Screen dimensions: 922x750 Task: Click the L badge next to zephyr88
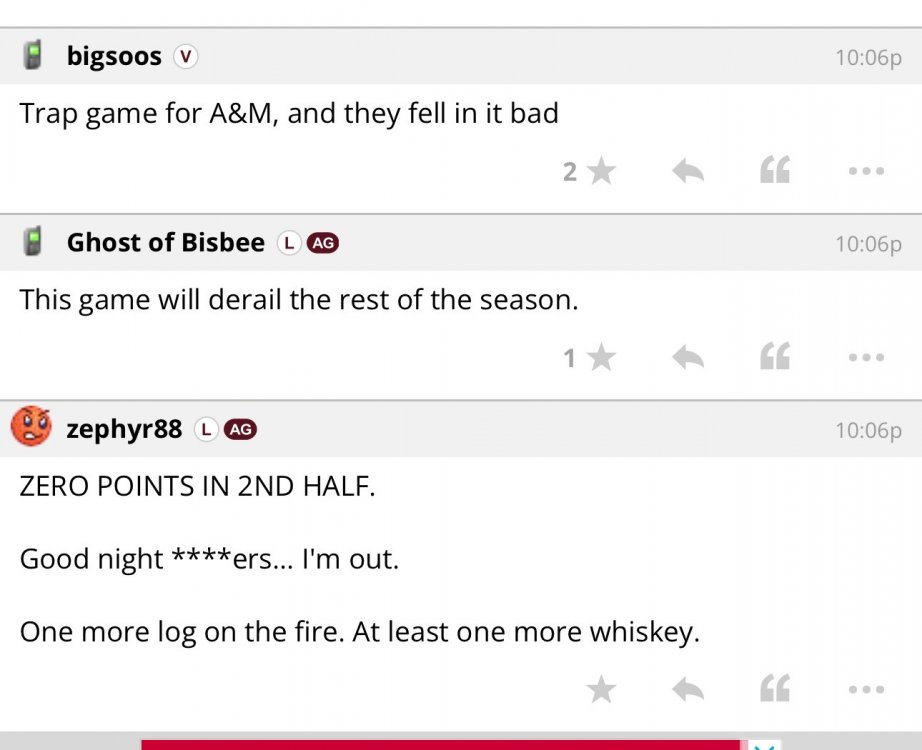click(x=205, y=430)
